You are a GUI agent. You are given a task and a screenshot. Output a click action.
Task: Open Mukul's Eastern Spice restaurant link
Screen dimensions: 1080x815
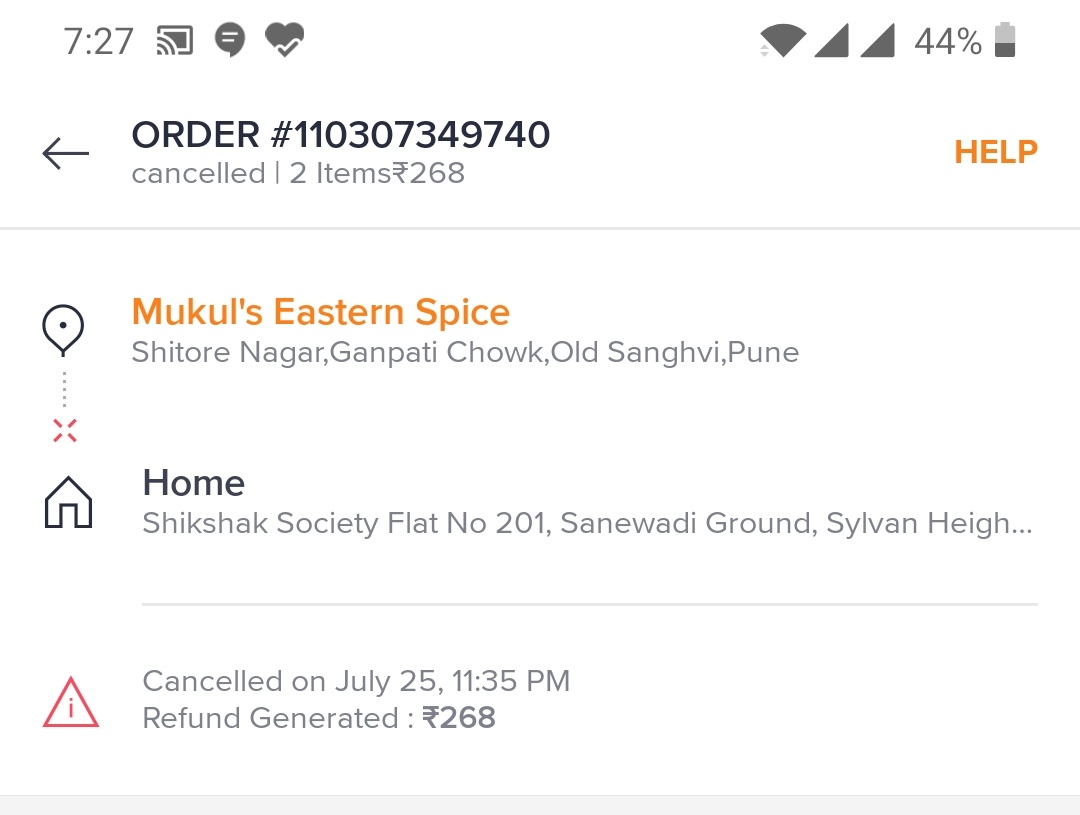pos(320,312)
